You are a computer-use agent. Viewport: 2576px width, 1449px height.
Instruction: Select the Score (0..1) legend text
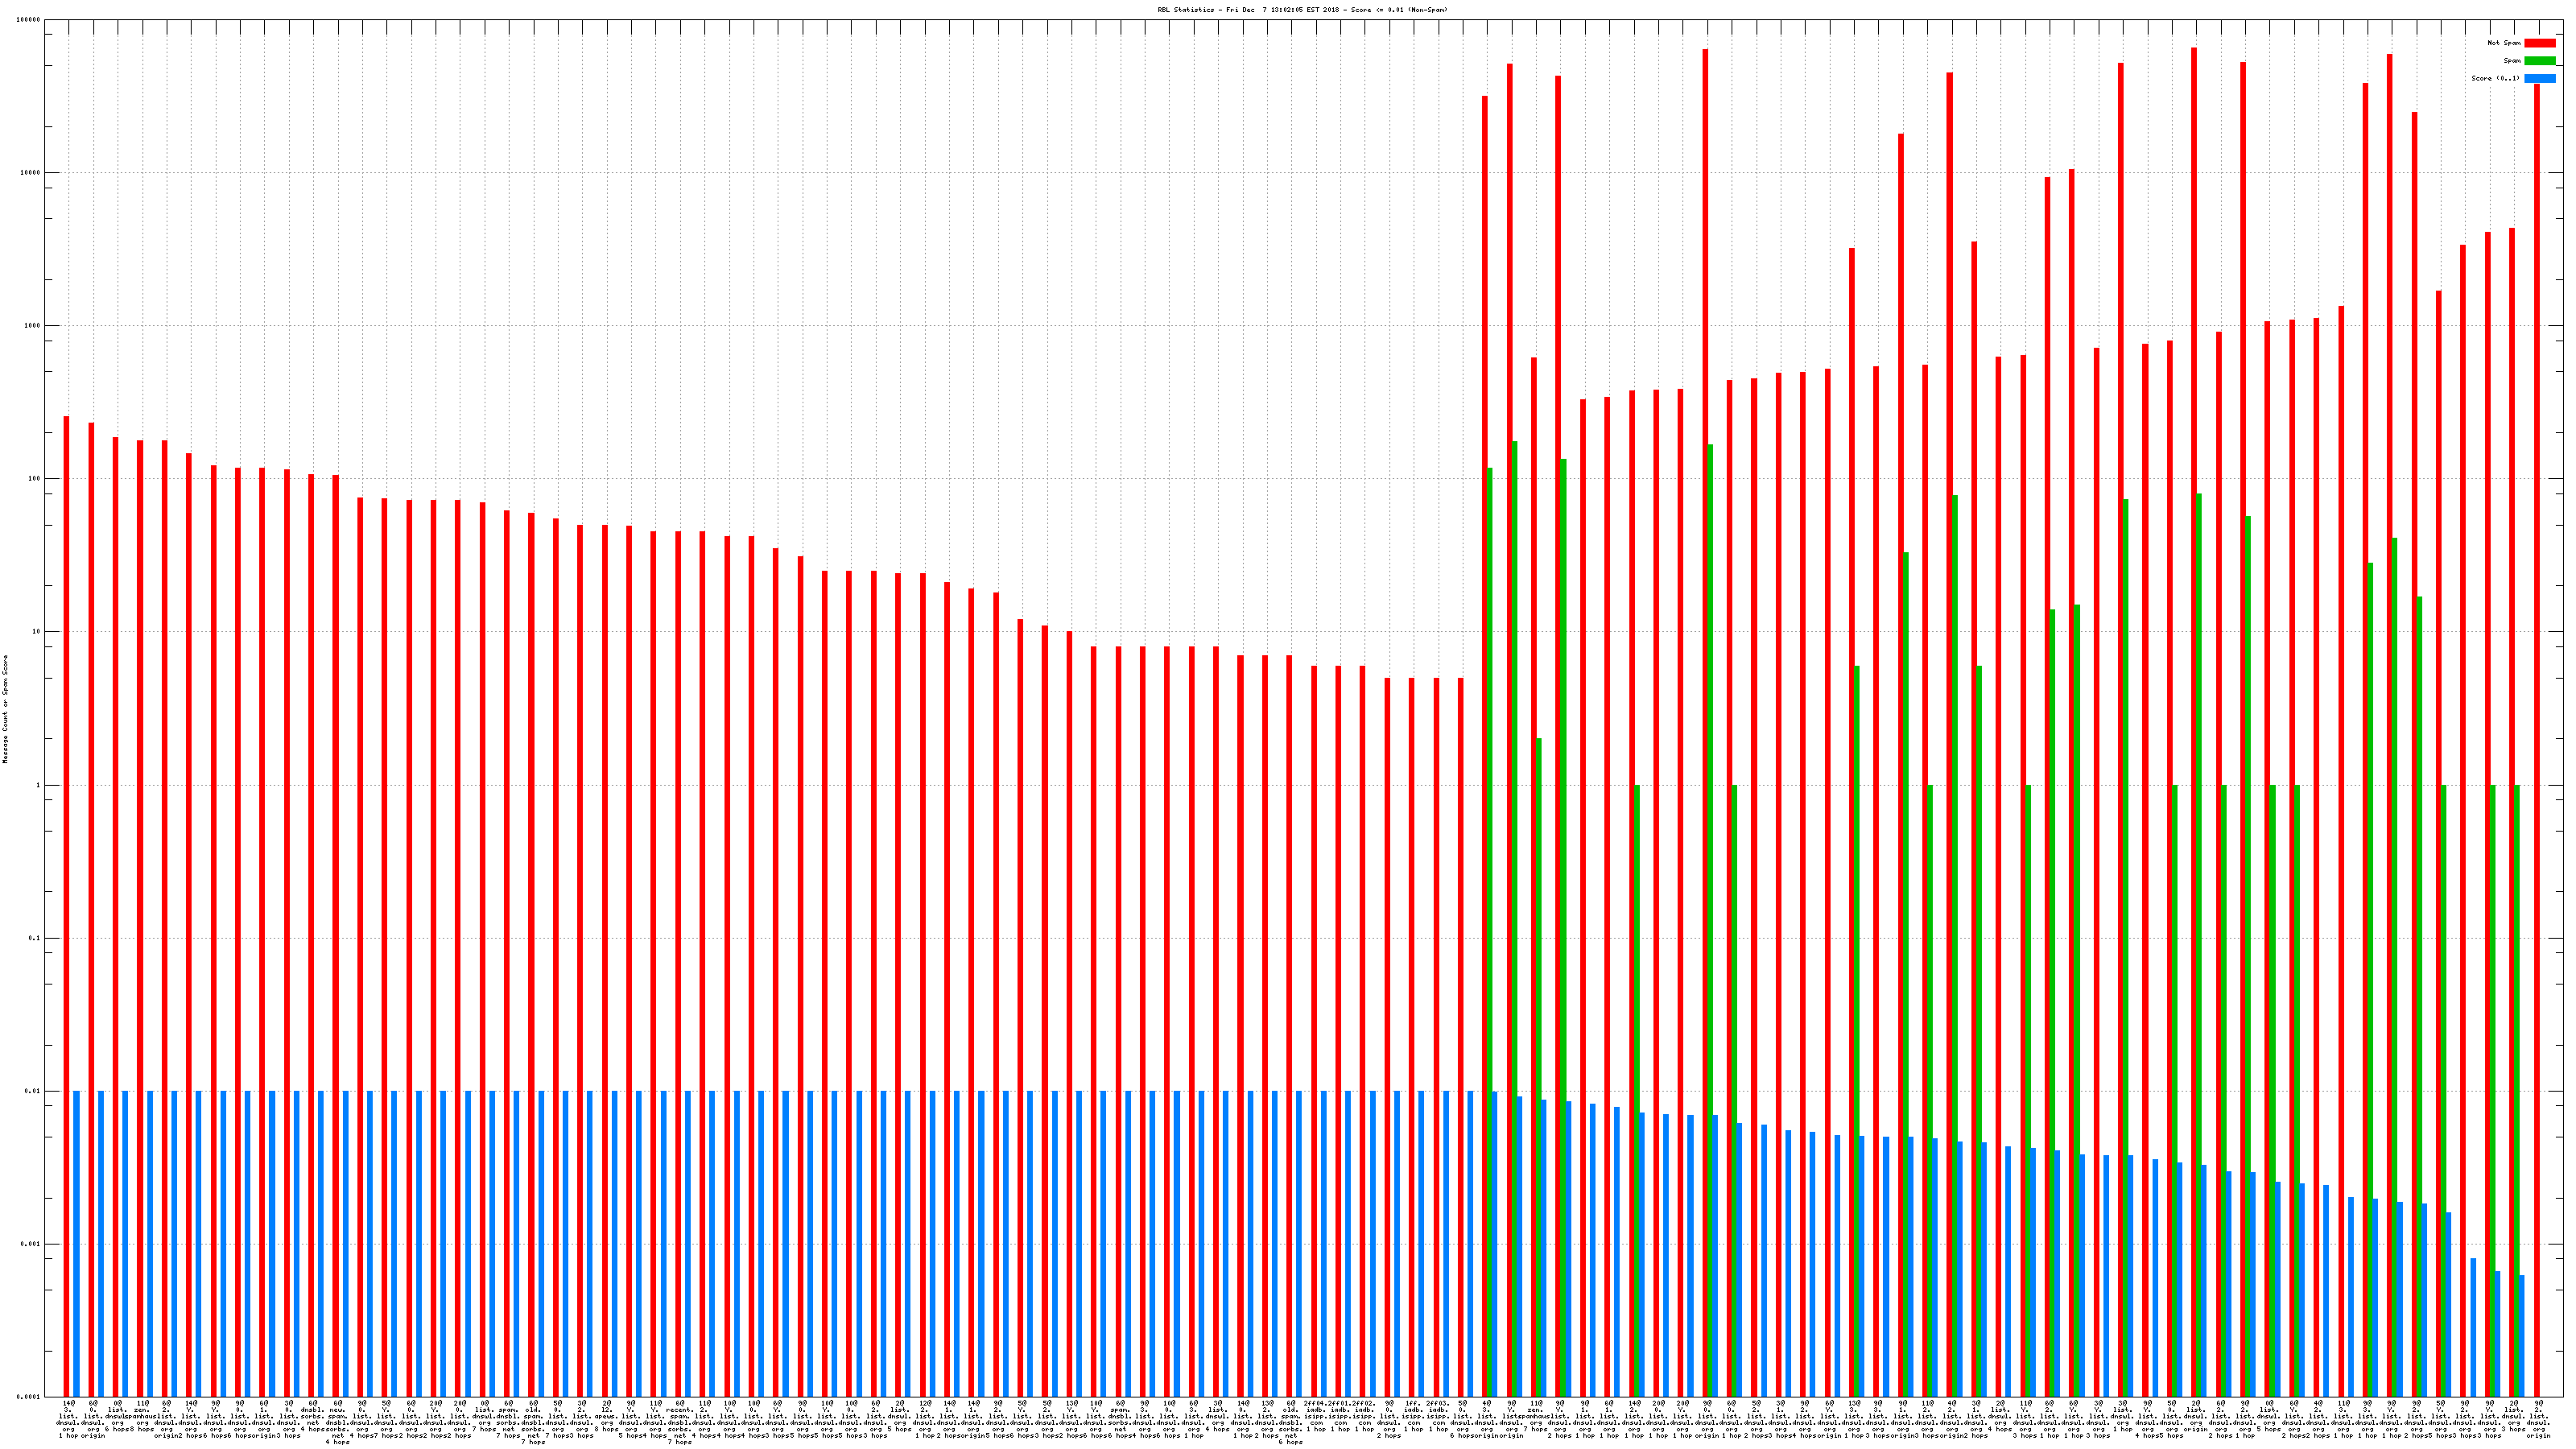[x=2495, y=78]
